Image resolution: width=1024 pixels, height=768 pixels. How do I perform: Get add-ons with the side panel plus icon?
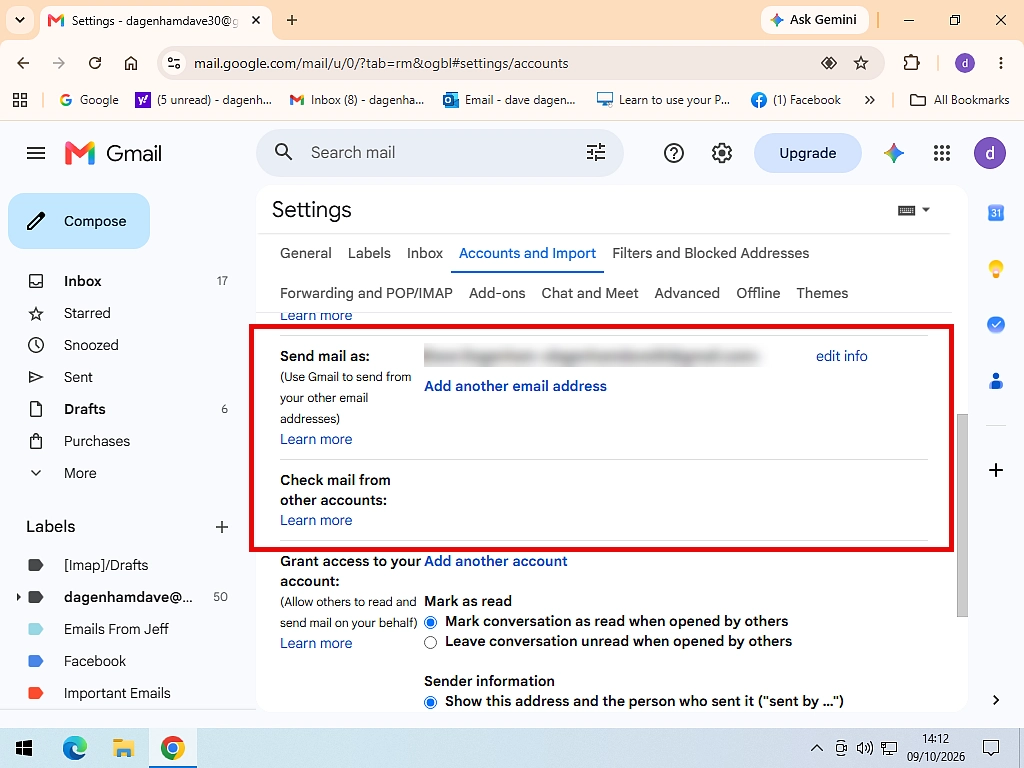point(996,470)
